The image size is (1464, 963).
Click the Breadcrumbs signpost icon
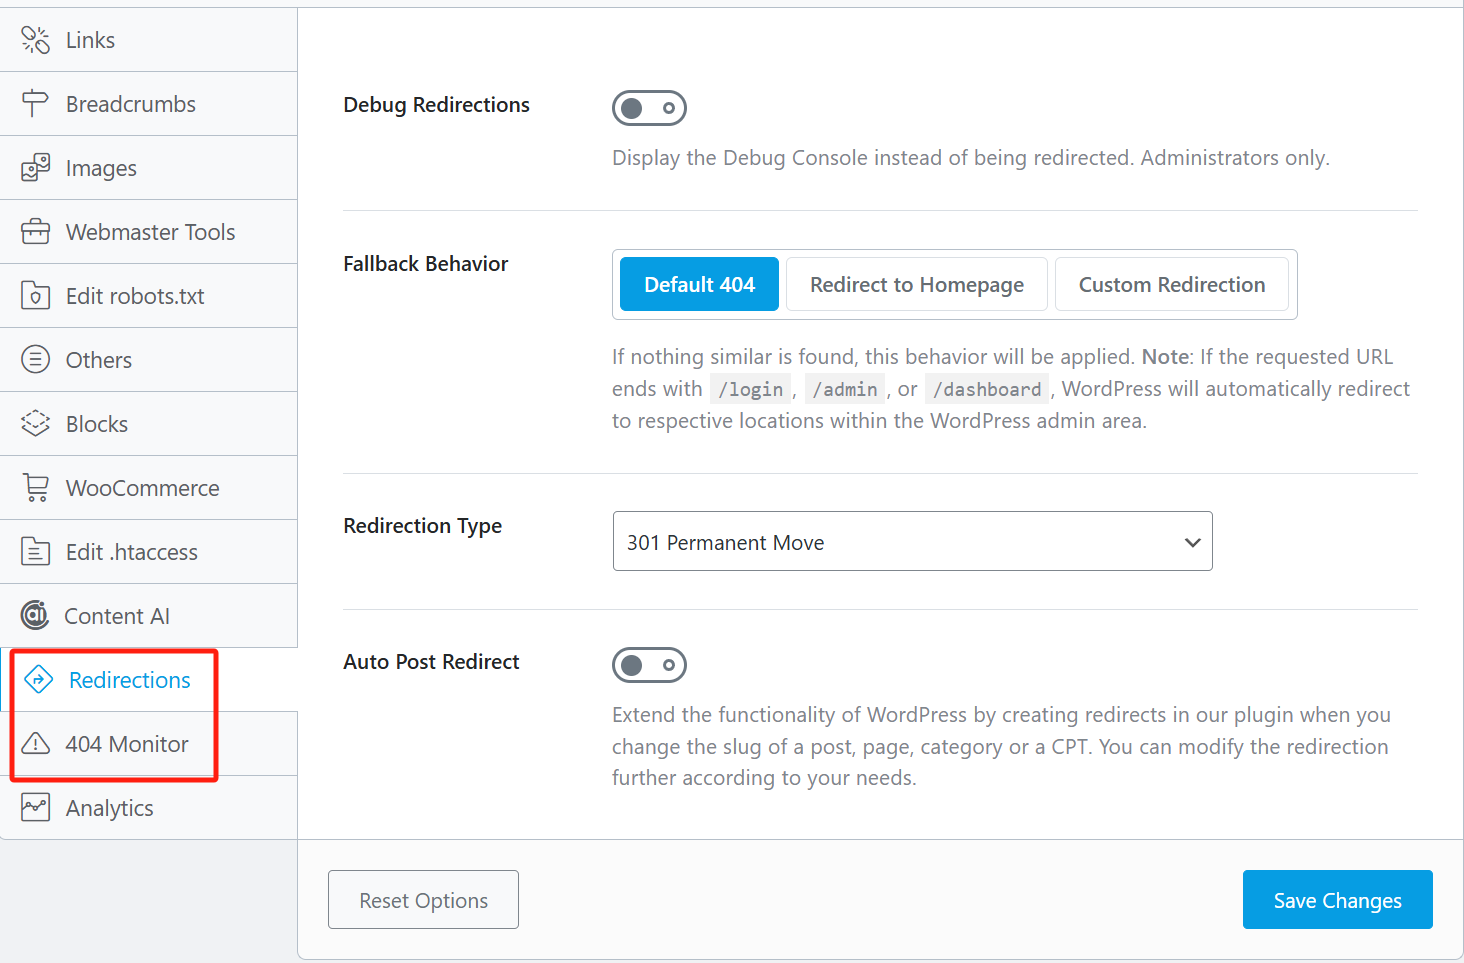35,103
